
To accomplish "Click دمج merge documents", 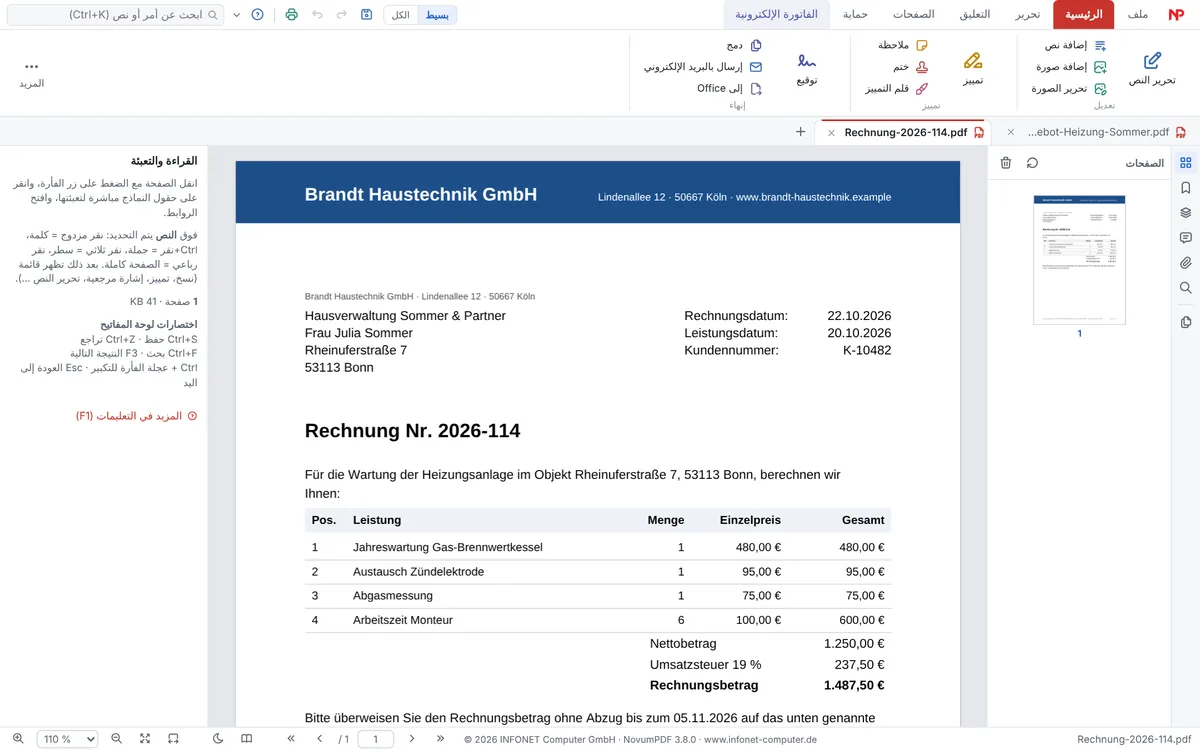I will 745,46.
